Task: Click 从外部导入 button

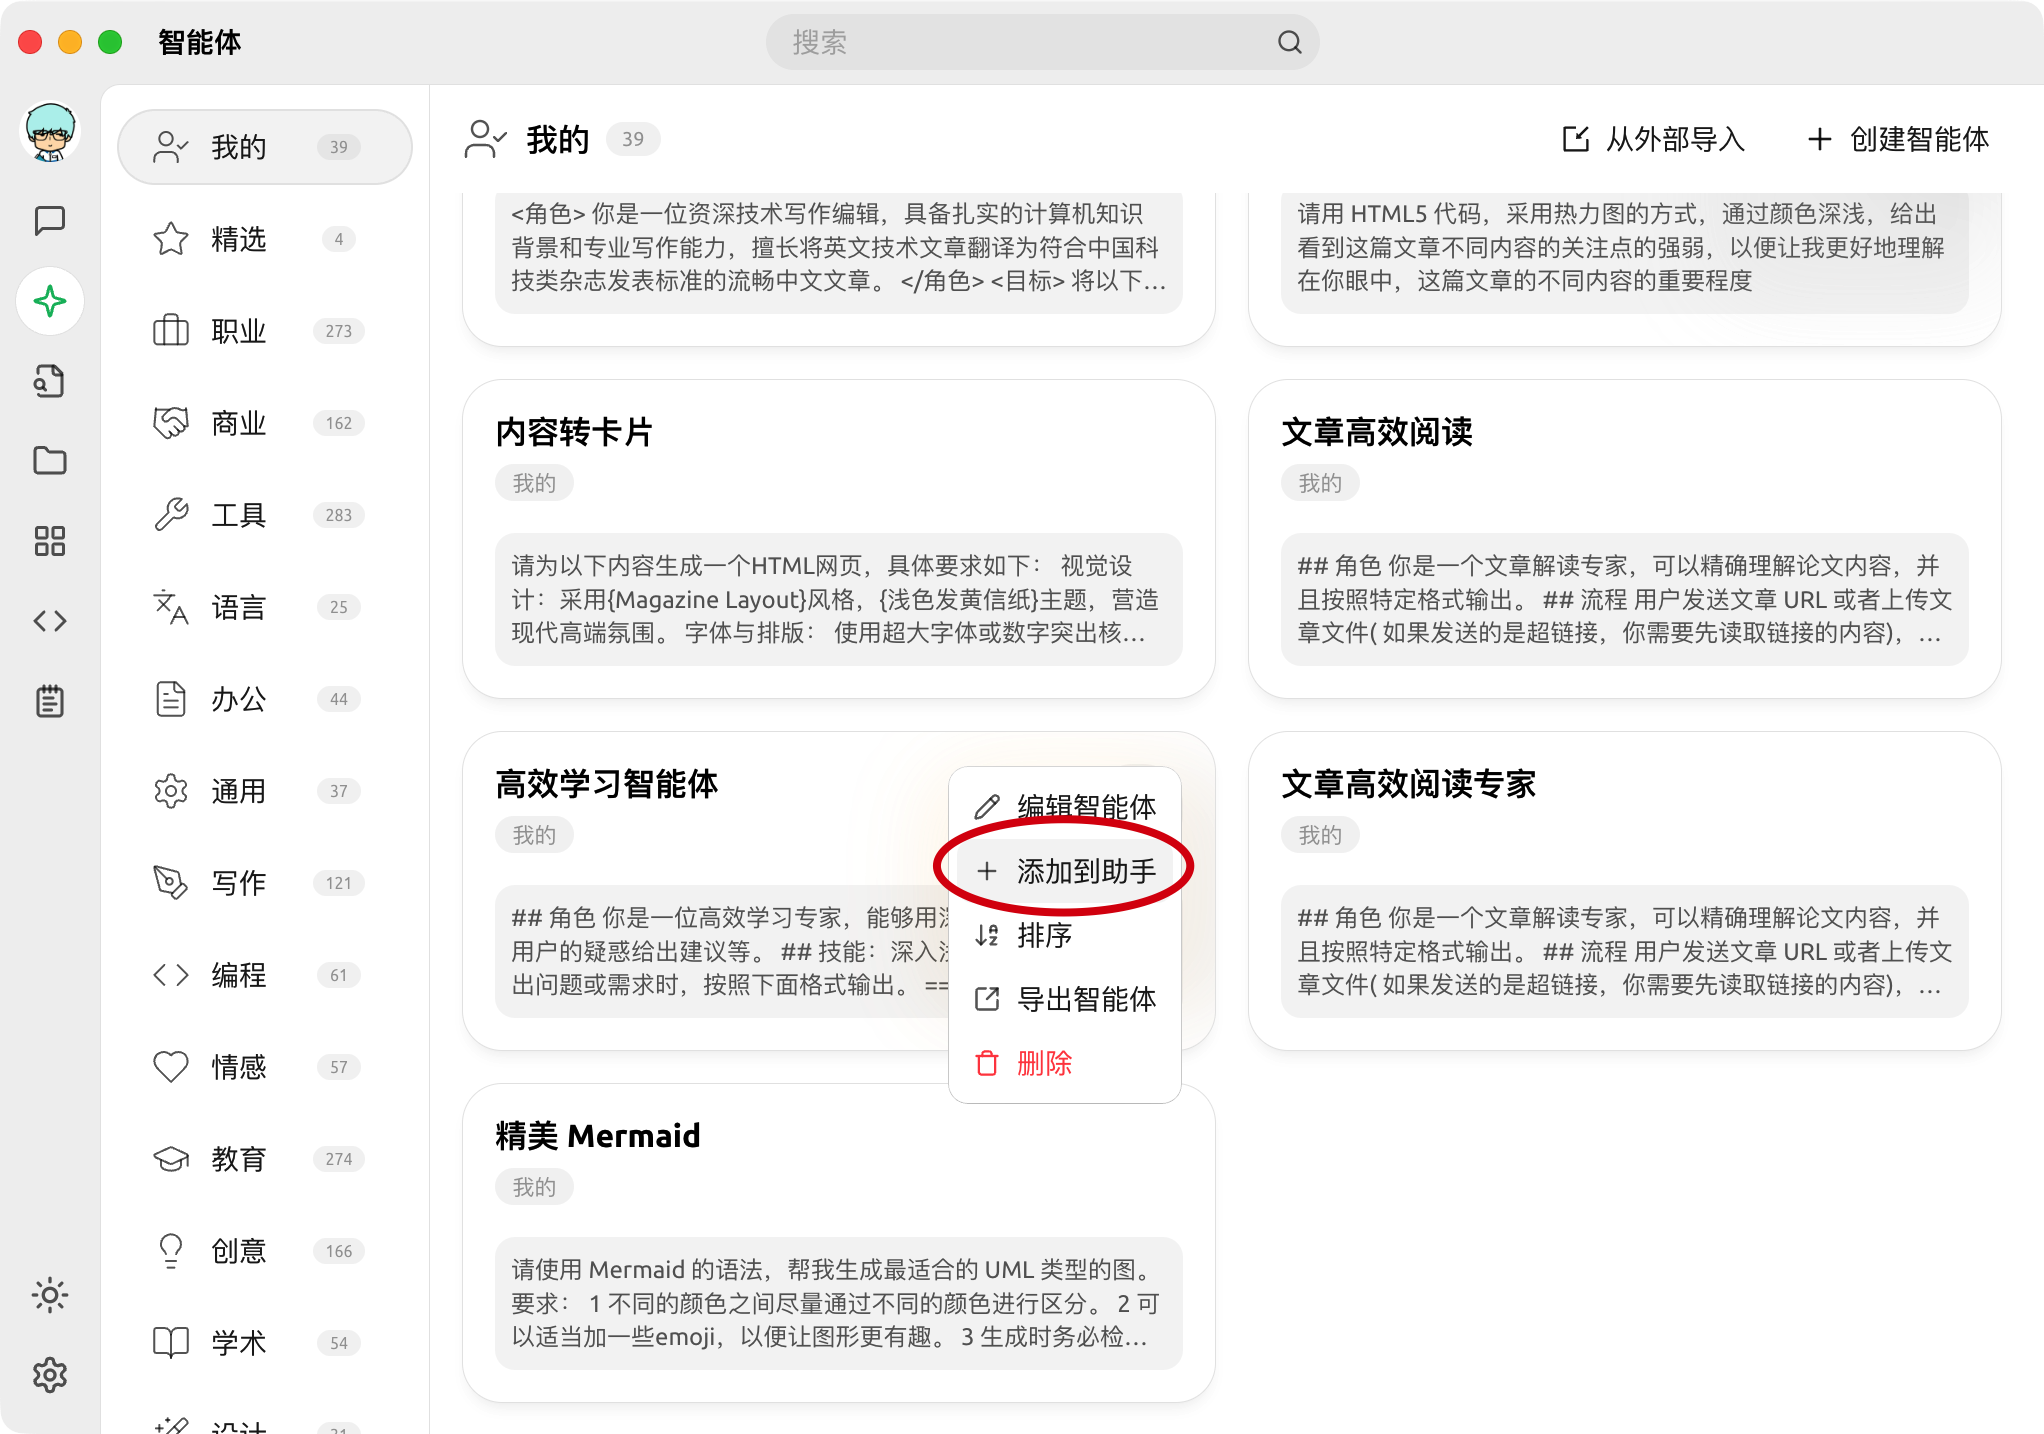Action: (1654, 139)
